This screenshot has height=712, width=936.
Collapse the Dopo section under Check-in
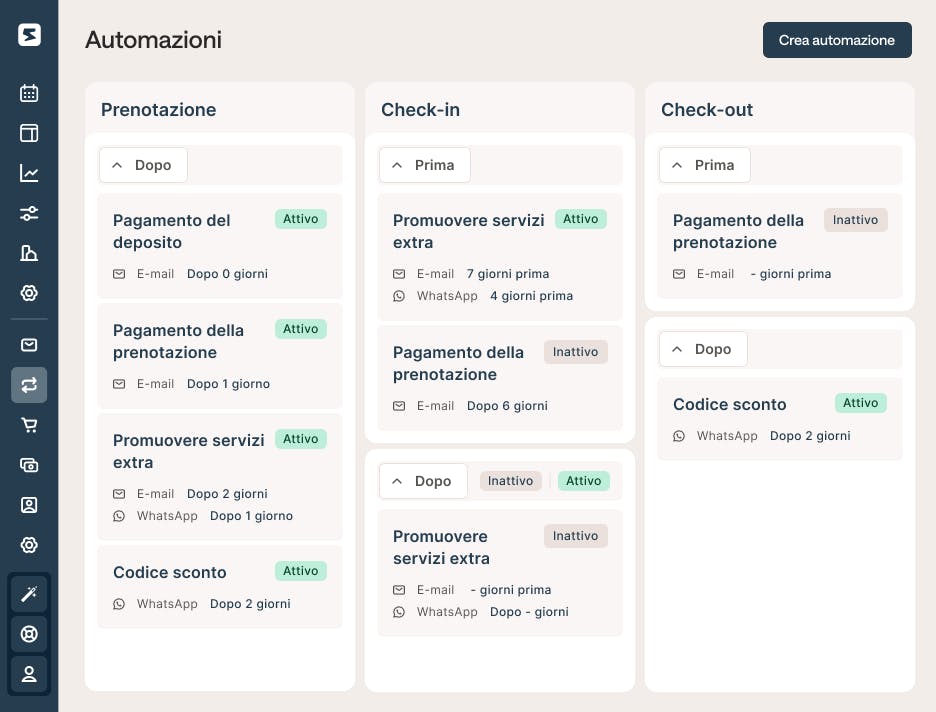423,481
